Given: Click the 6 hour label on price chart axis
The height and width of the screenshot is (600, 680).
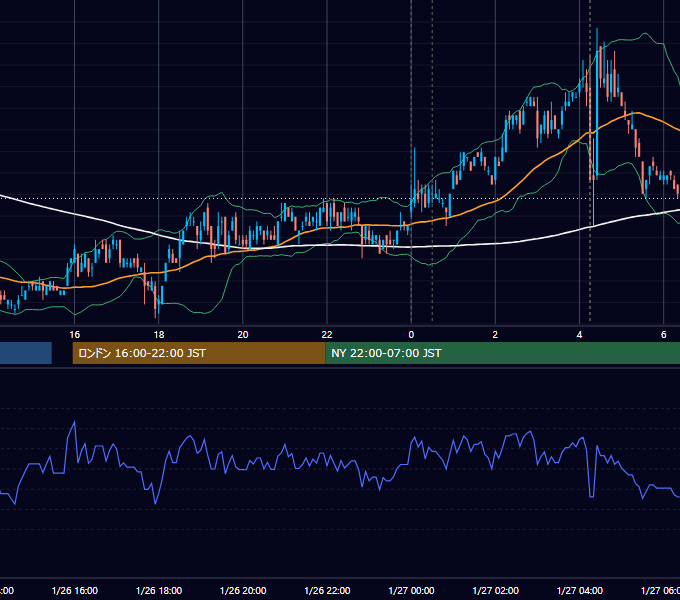Looking at the screenshot, I should pyautogui.click(x=664, y=335).
